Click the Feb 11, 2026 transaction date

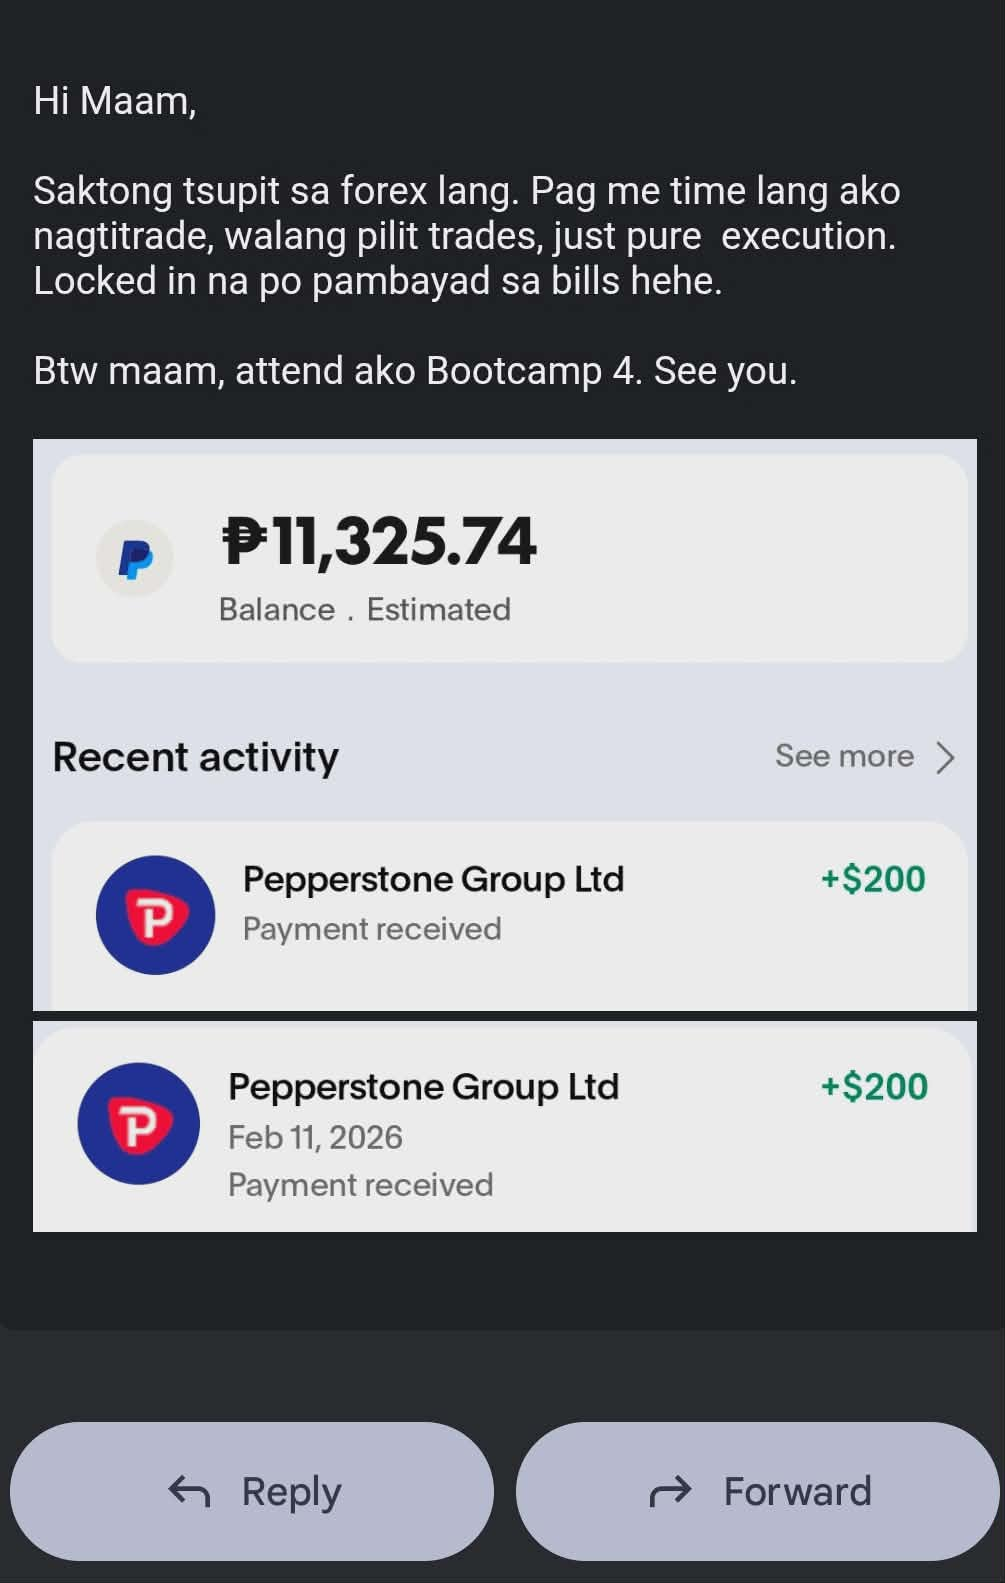[x=315, y=1137]
